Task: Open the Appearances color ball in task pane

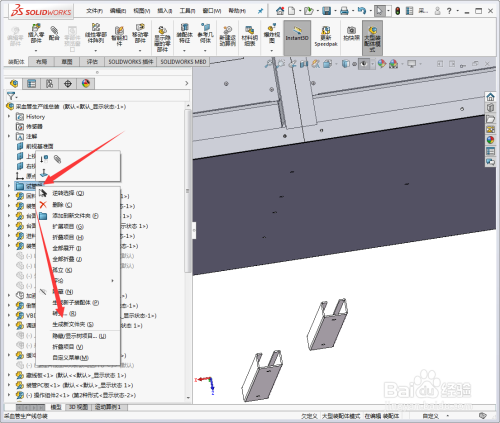Action: 490,140
